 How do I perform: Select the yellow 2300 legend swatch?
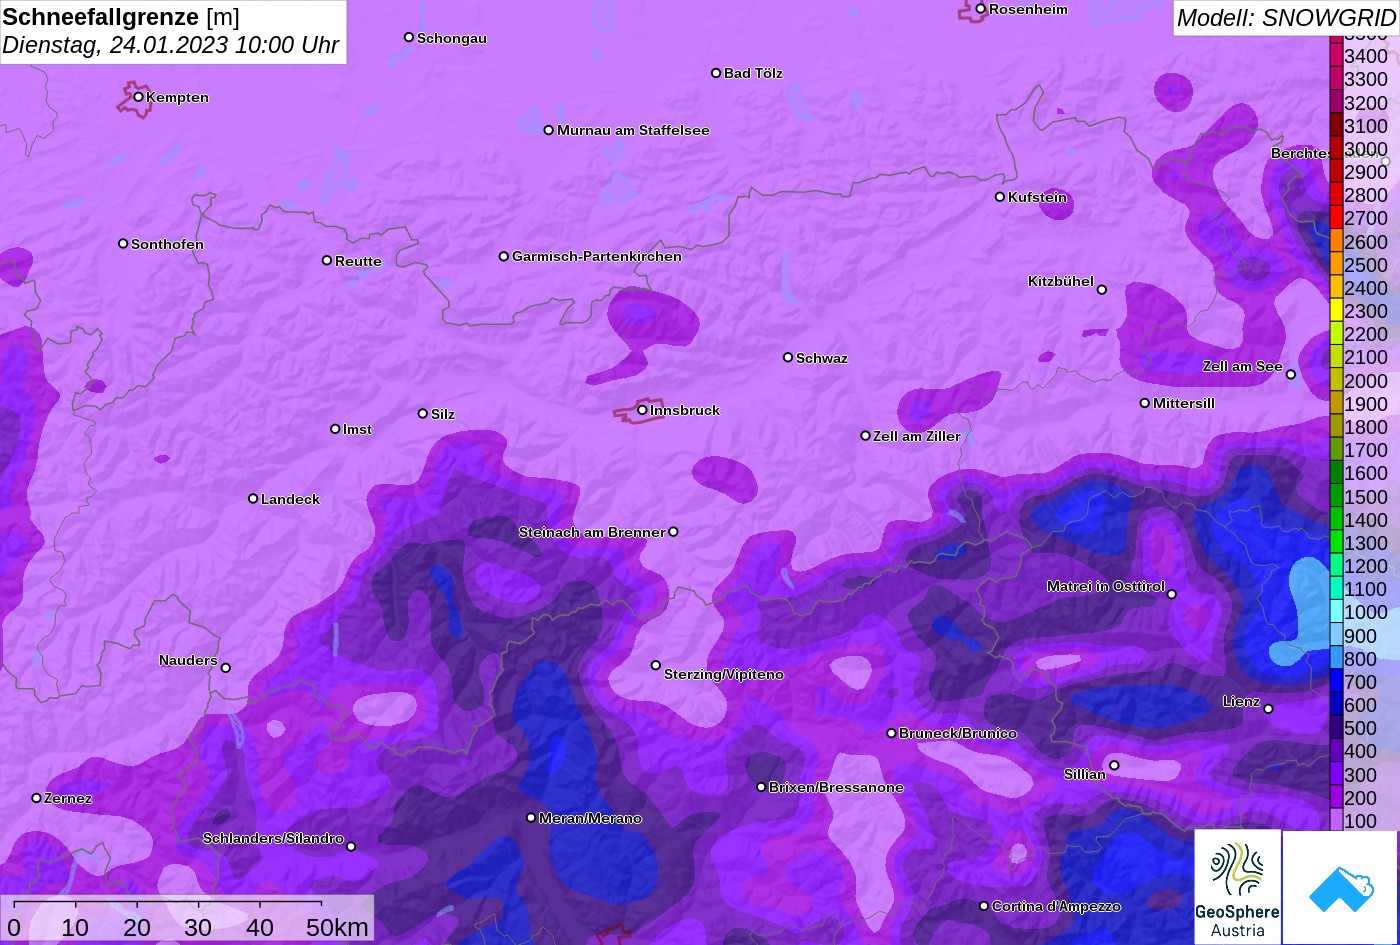1335,311
